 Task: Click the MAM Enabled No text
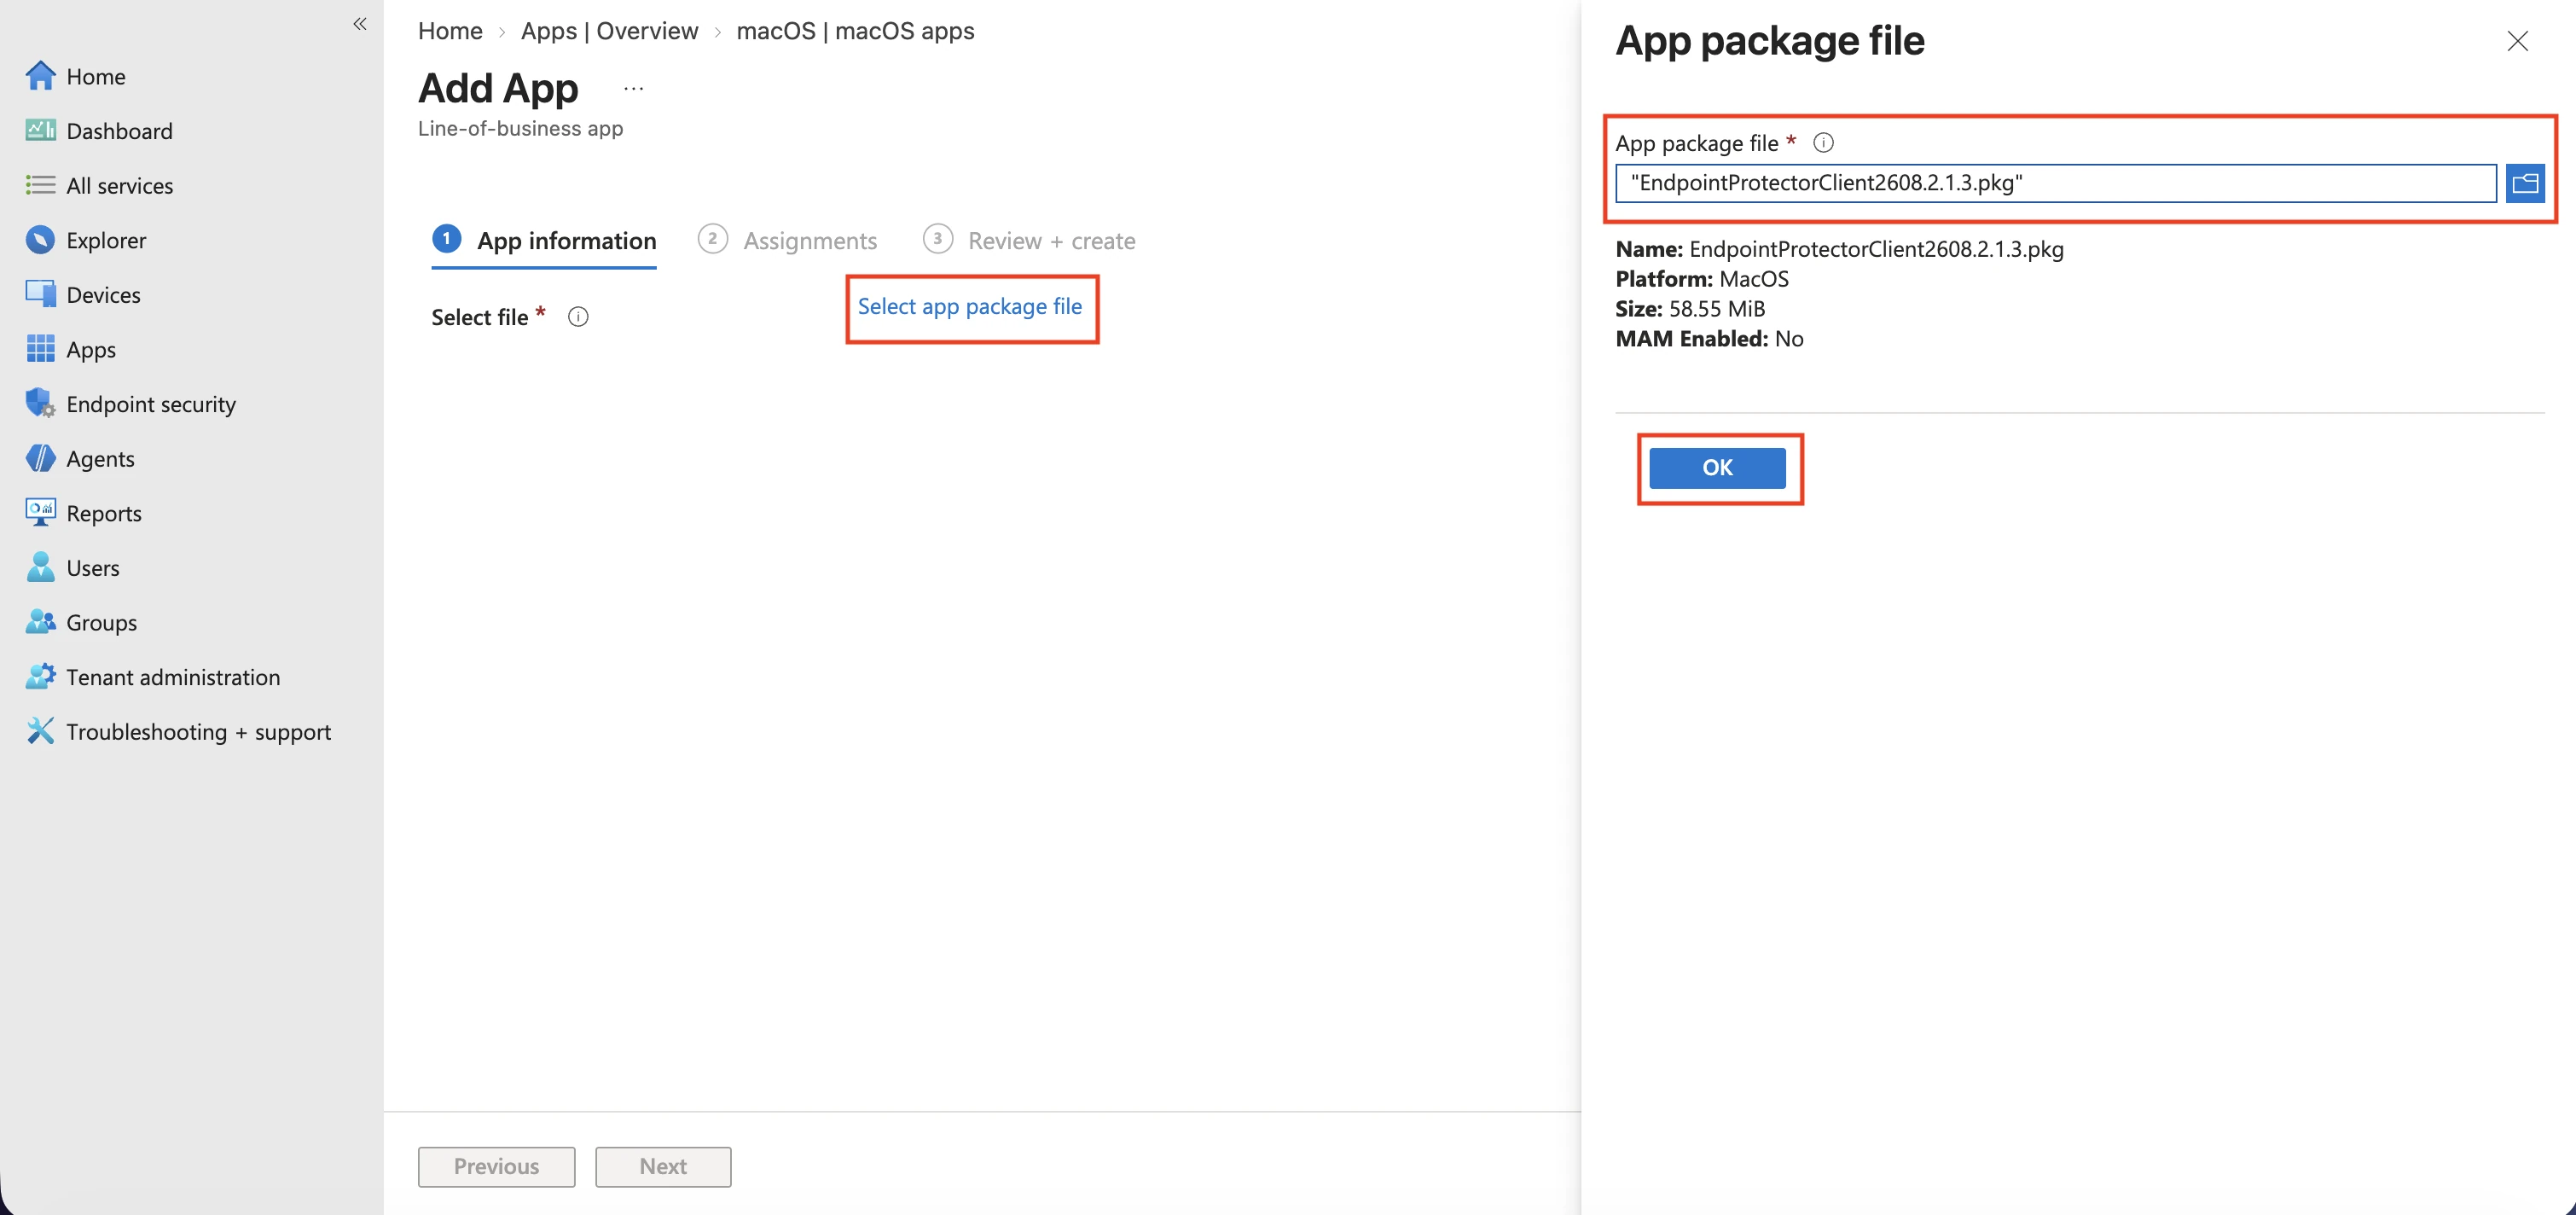[x=1709, y=339]
